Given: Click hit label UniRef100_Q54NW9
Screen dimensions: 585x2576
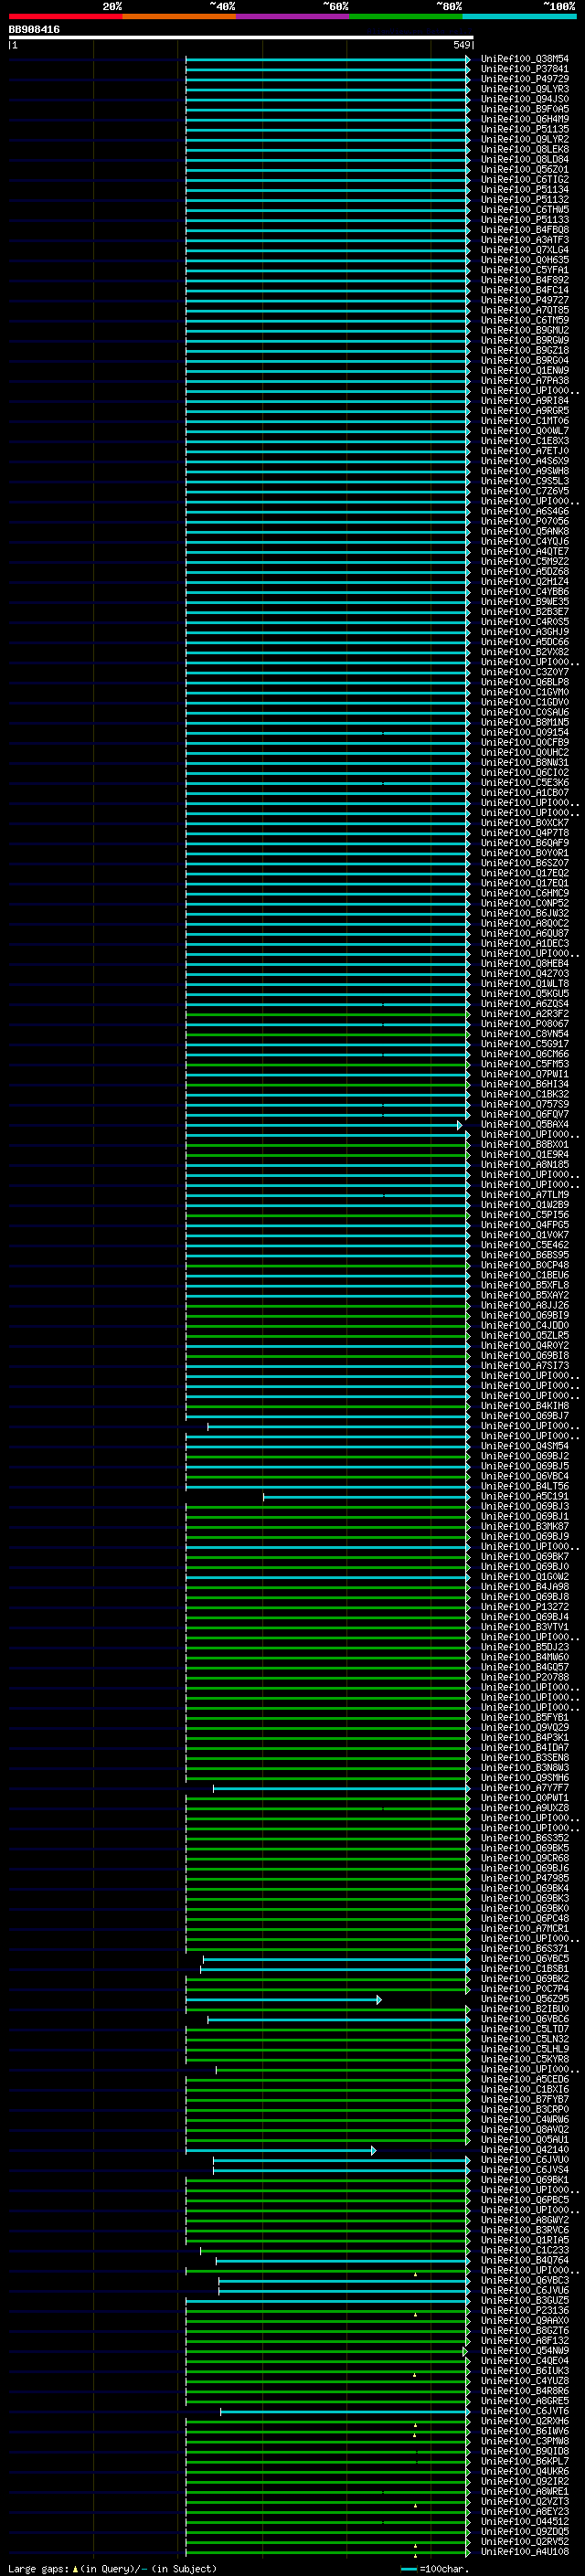Looking at the screenshot, I should click(525, 2353).
